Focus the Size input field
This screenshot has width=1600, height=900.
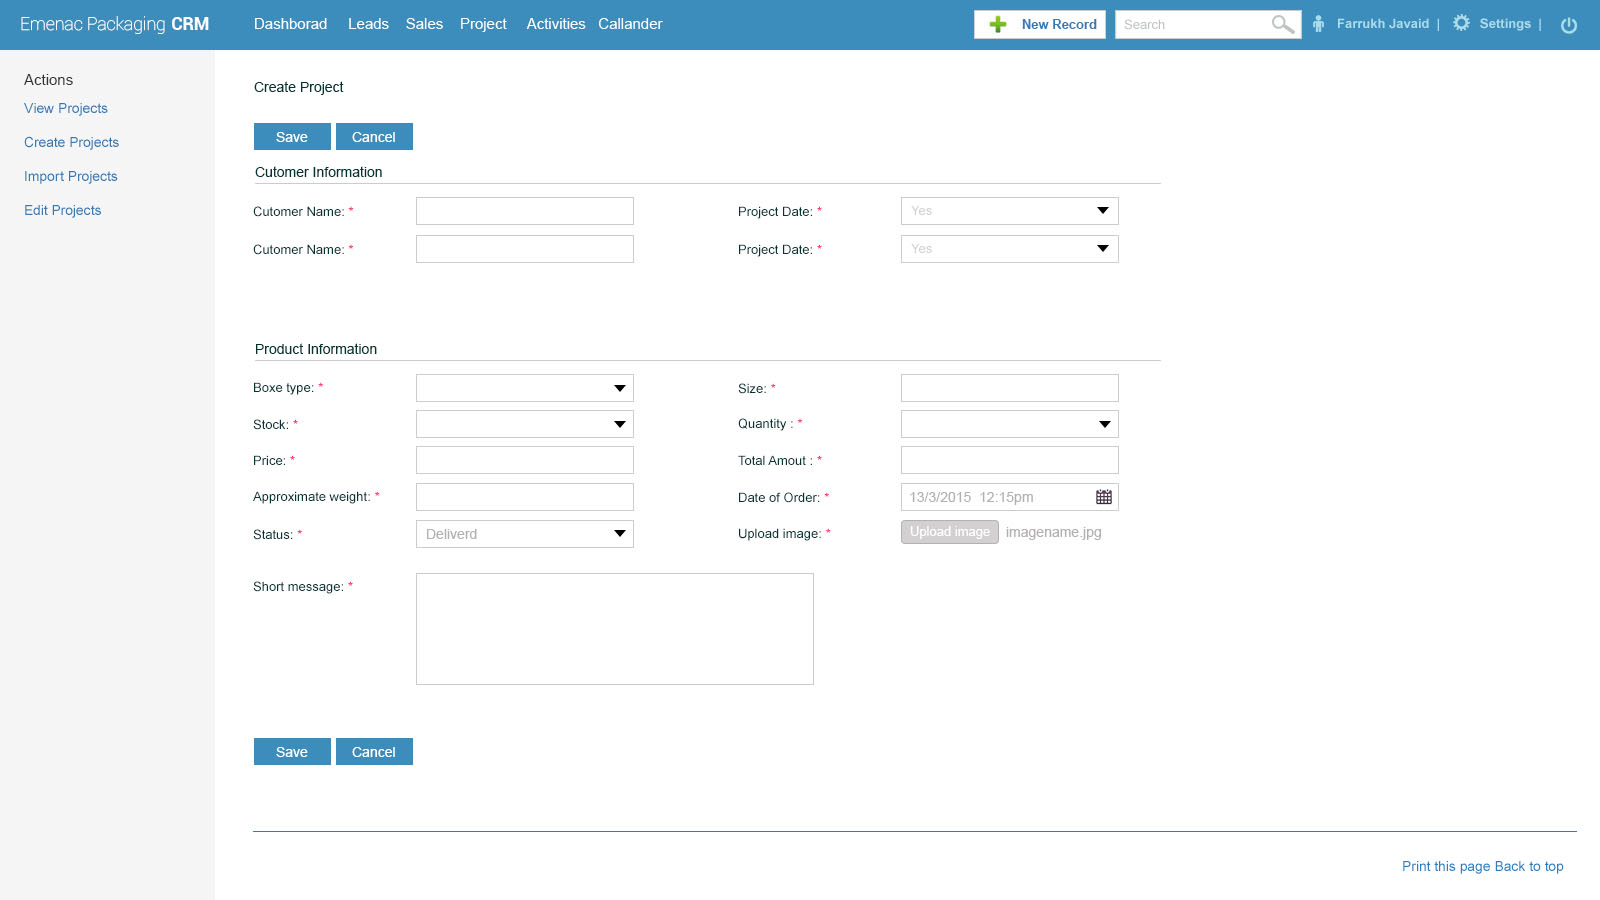(1009, 388)
